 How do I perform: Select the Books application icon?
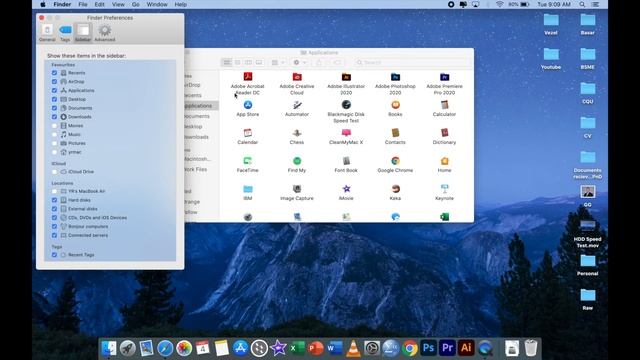[395, 105]
